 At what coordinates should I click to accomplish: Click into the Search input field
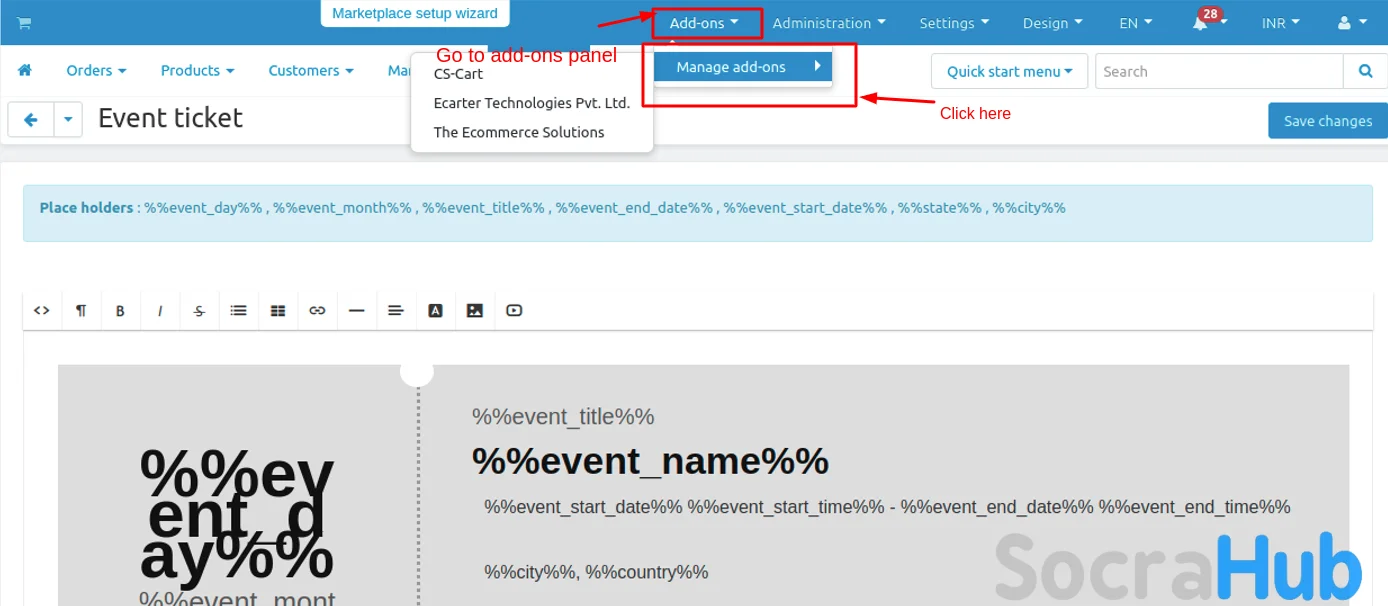coord(1218,71)
